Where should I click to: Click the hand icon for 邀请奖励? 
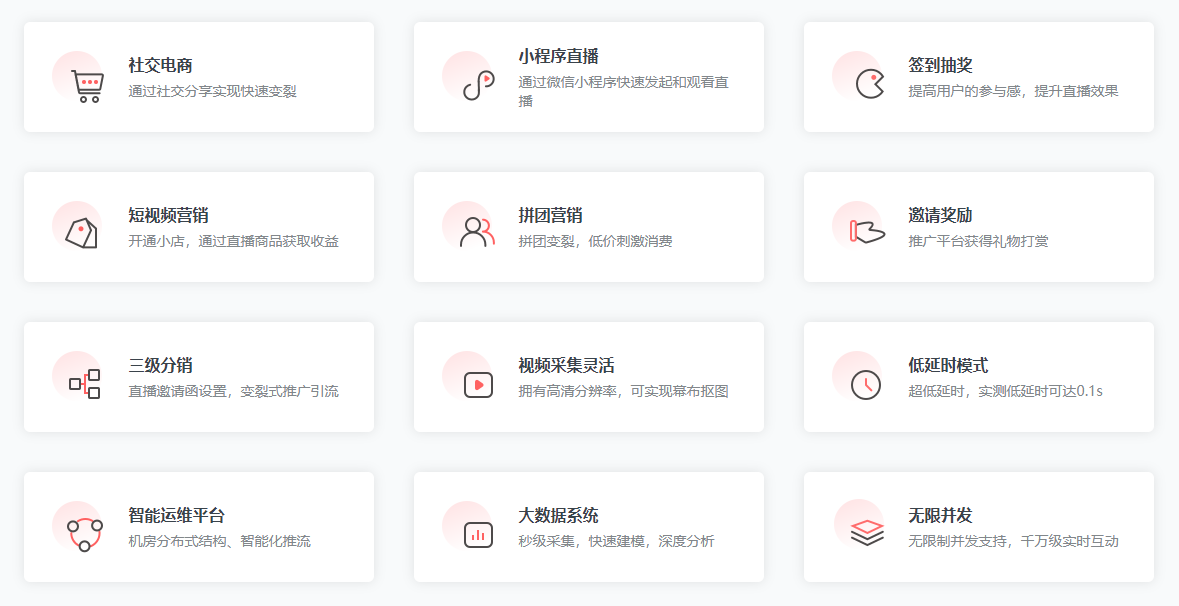click(x=867, y=231)
